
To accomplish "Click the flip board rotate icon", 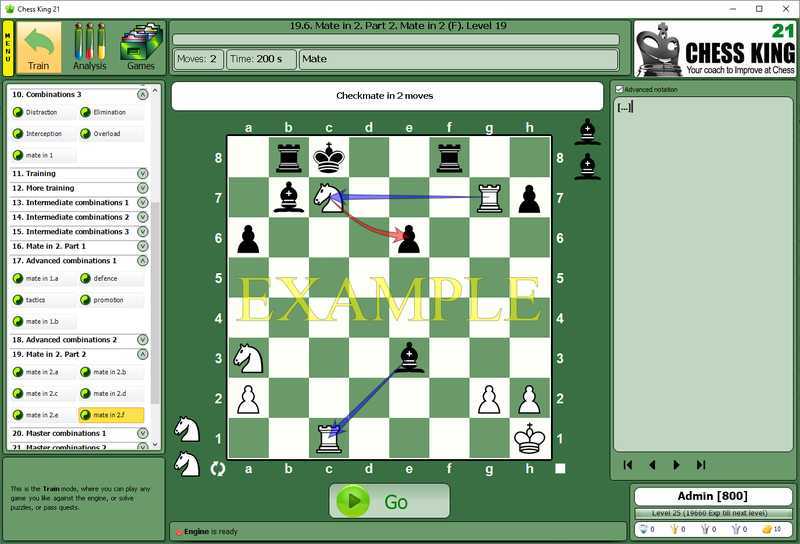I will (x=217, y=467).
